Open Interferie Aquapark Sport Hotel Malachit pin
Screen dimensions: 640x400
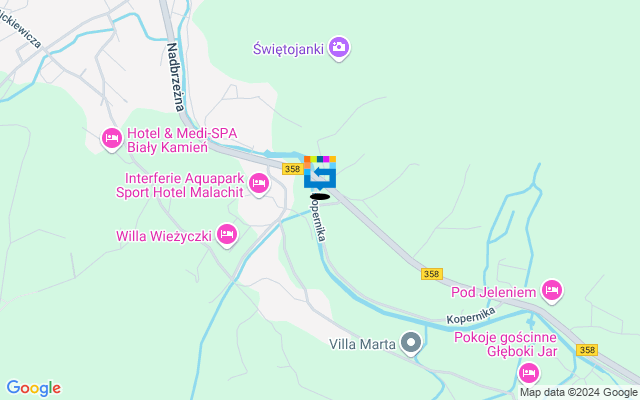[x=259, y=184]
